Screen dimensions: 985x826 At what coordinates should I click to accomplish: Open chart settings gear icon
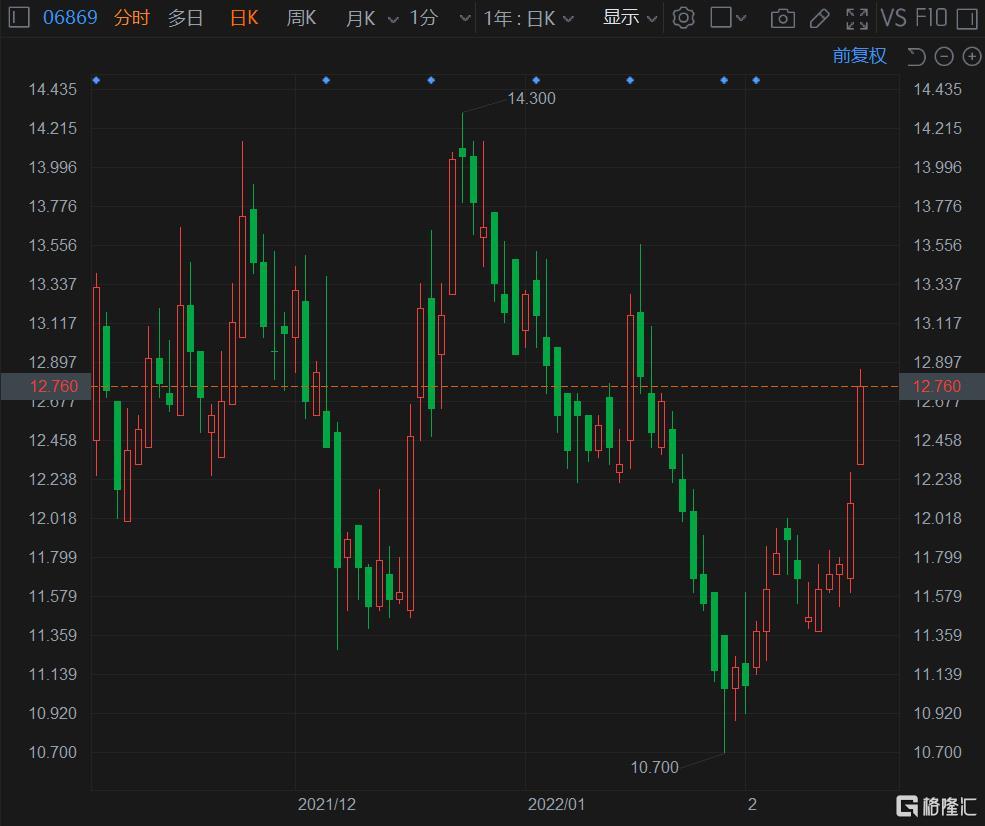point(683,18)
